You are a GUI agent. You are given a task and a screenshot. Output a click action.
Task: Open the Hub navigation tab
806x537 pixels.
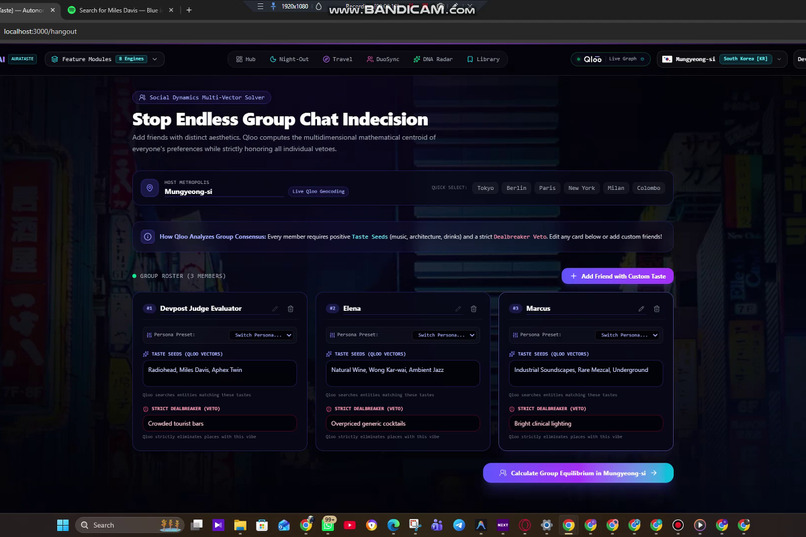[245, 59]
